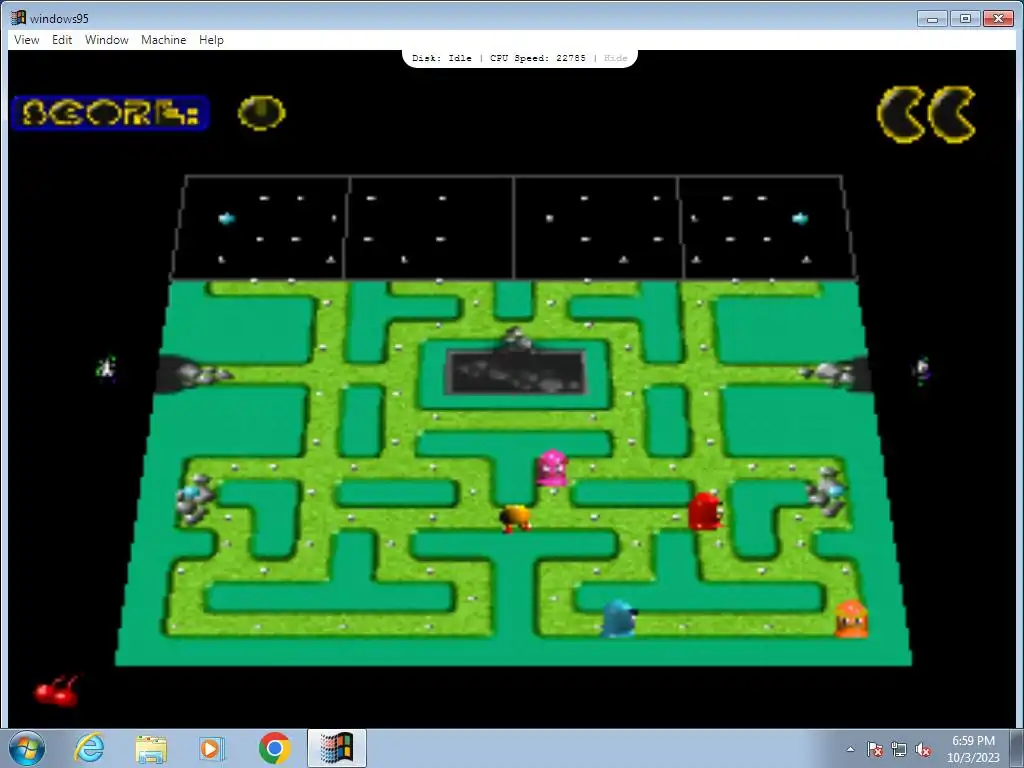Close the windows95 window

[x=998, y=18]
